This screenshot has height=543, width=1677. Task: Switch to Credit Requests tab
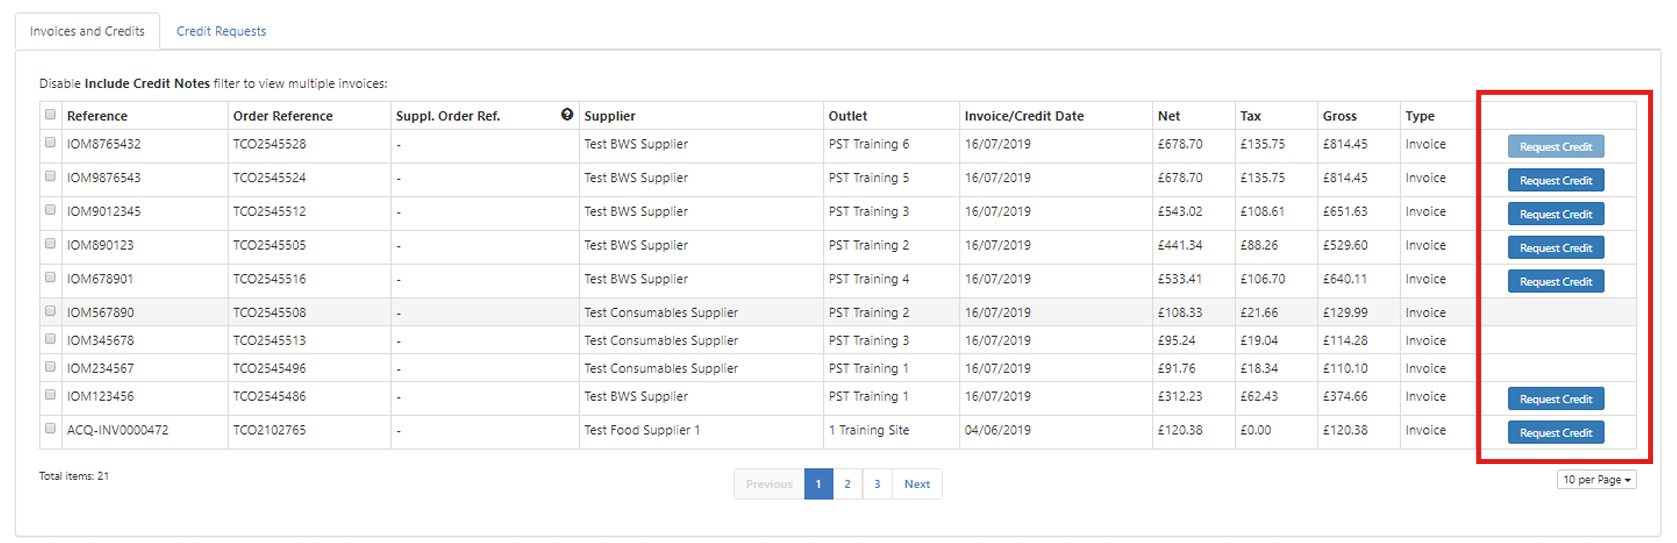[x=221, y=31]
